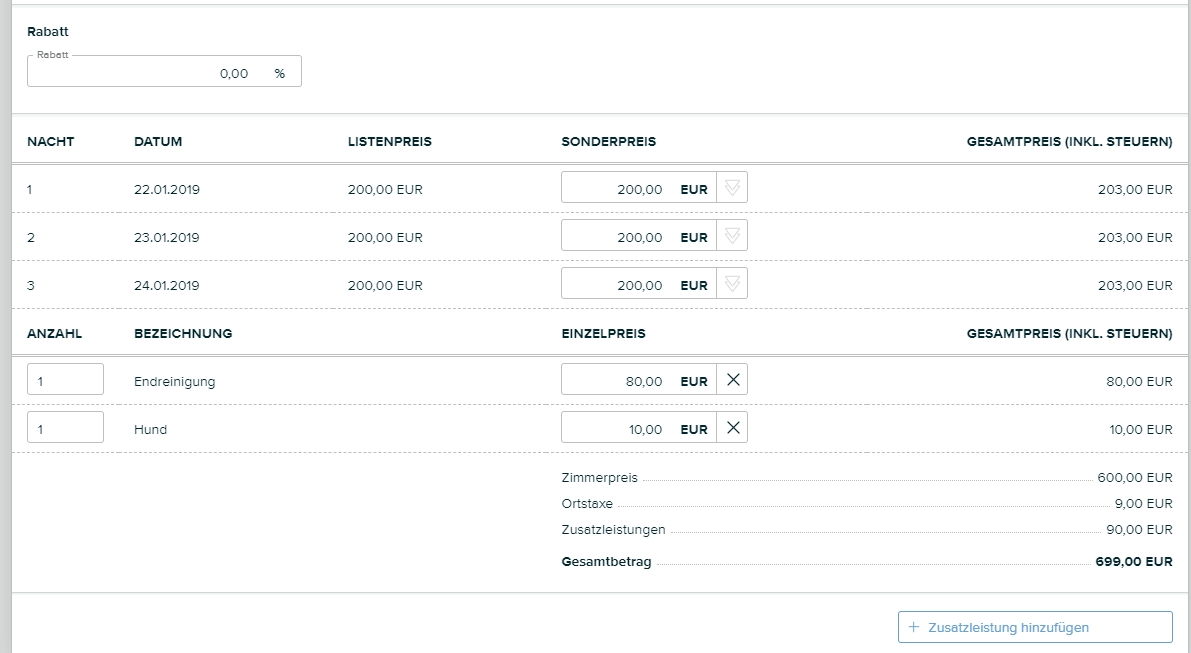Click the SONDERPREIS column header

pyautogui.click(x=608, y=142)
